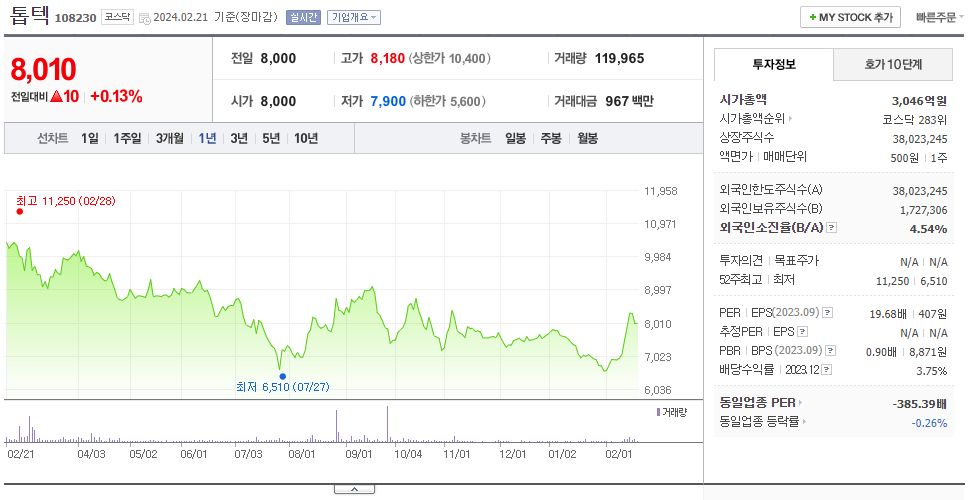Click the help icon beside PBR BPS(2023.09)
Image resolution: width=968 pixels, height=500 pixels.
[x=831, y=351]
